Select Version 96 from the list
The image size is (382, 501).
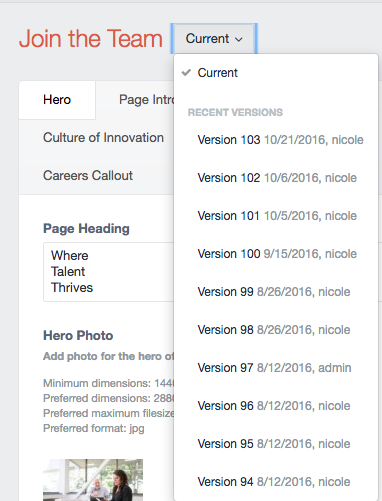[276, 406]
